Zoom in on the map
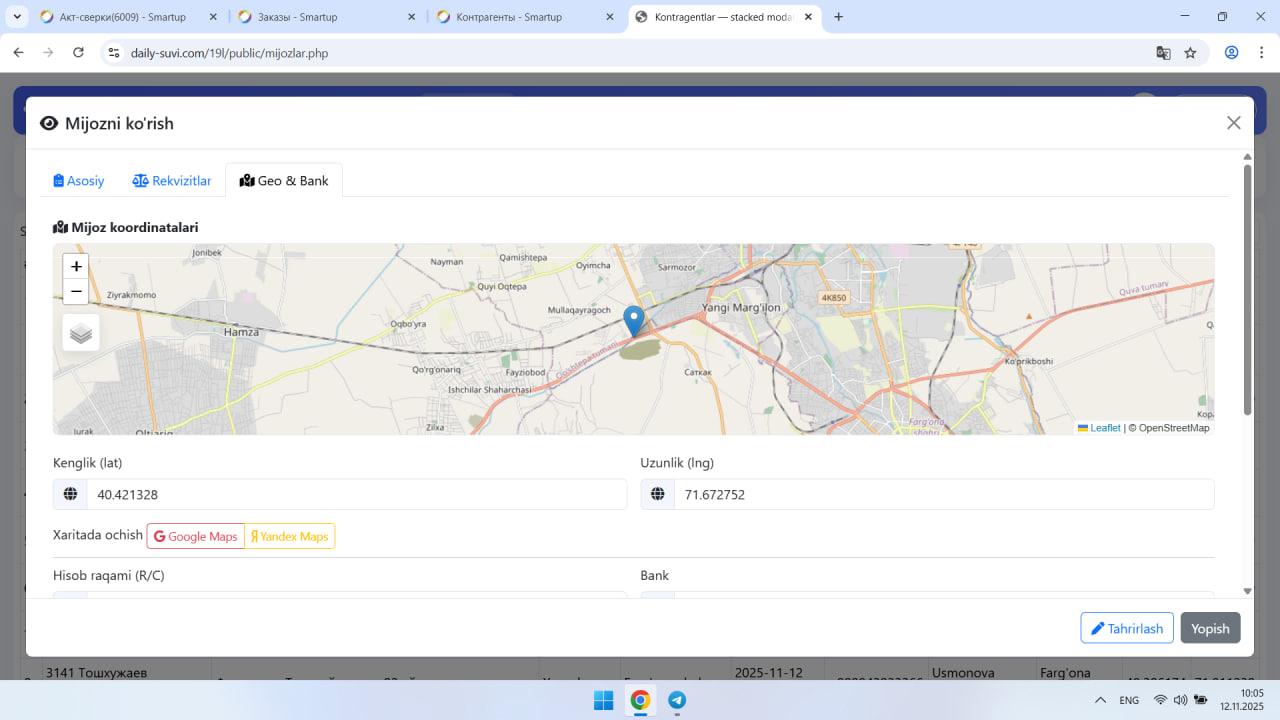Image resolution: width=1280 pixels, height=720 pixels. click(76, 267)
